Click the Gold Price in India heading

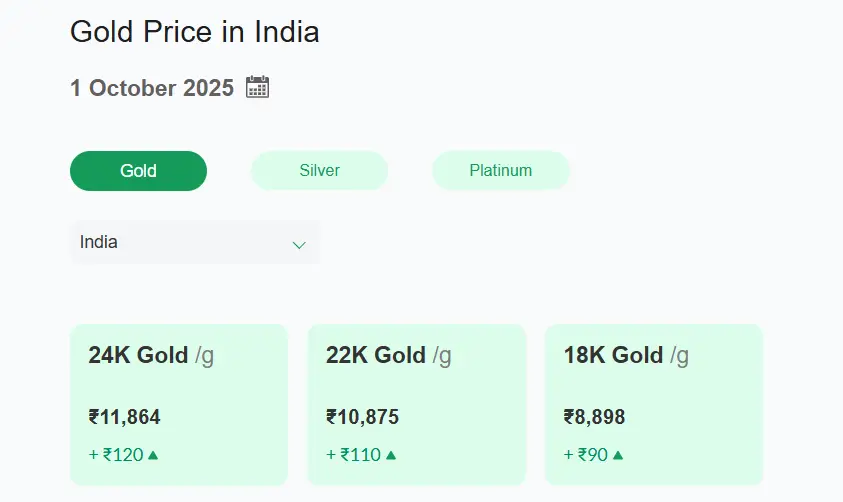pos(195,32)
